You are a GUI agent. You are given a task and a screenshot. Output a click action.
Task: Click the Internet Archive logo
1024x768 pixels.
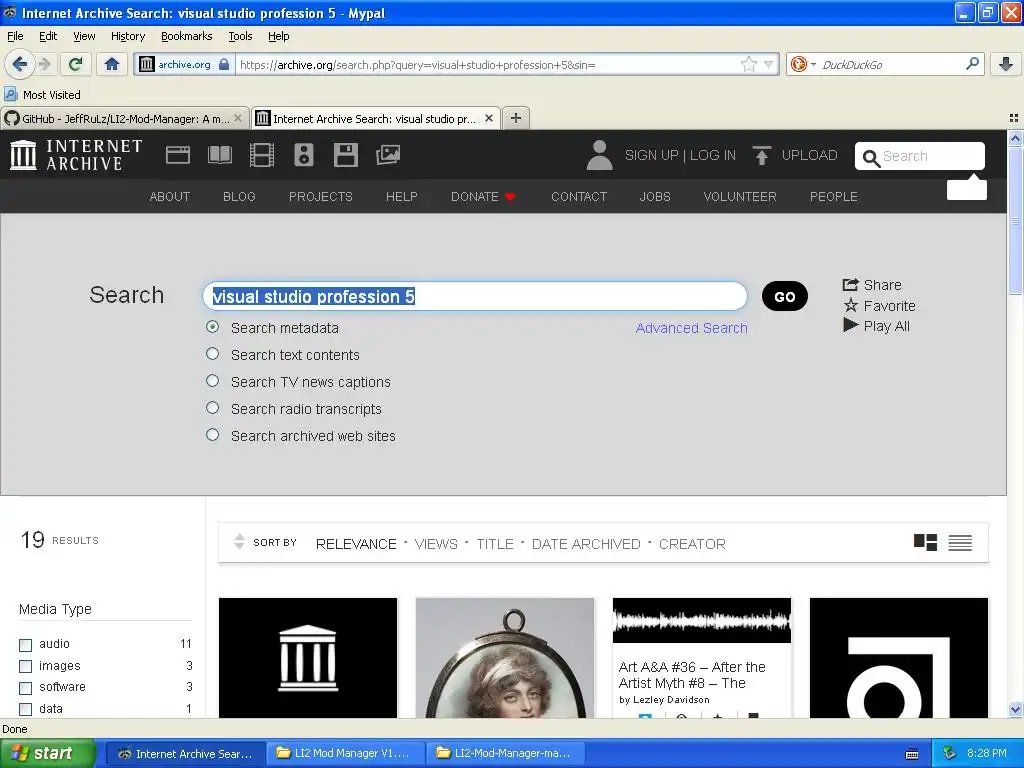pyautogui.click(x=76, y=155)
